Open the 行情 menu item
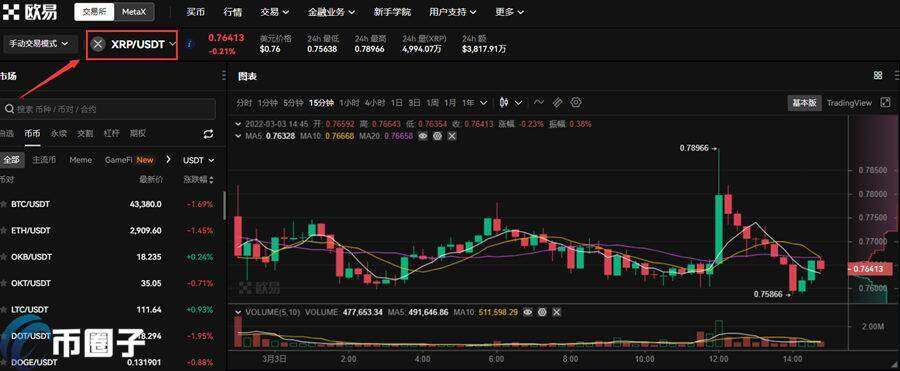Image resolution: width=900 pixels, height=371 pixels. (x=232, y=11)
